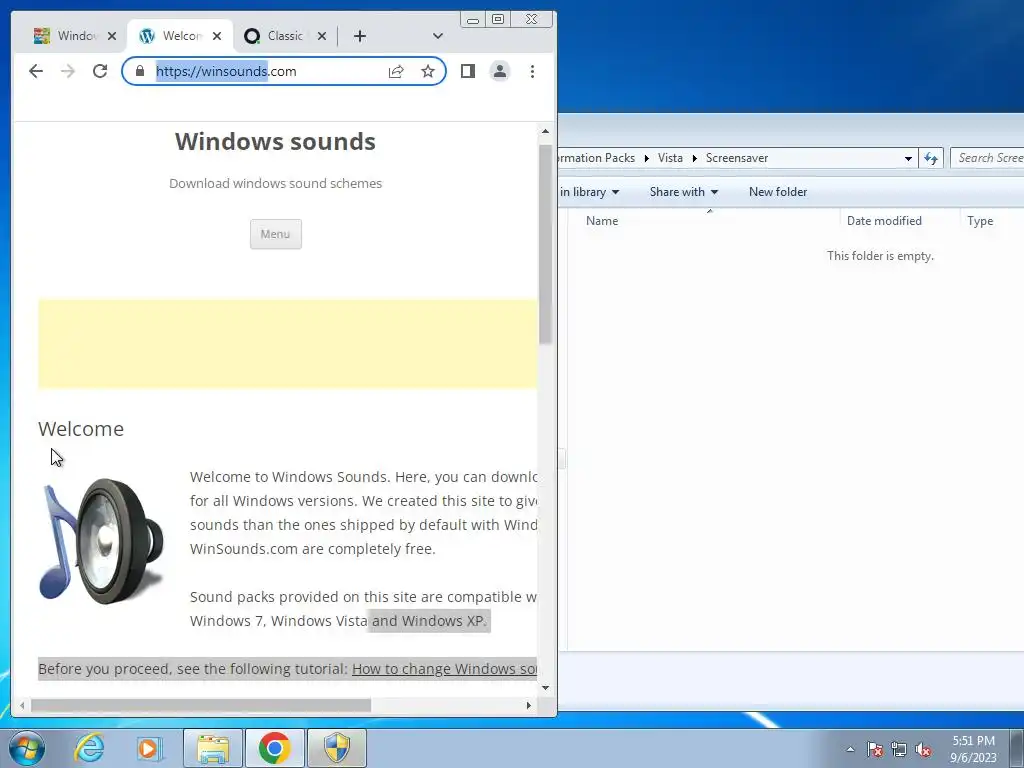Click the padlock site info icon

point(140,71)
